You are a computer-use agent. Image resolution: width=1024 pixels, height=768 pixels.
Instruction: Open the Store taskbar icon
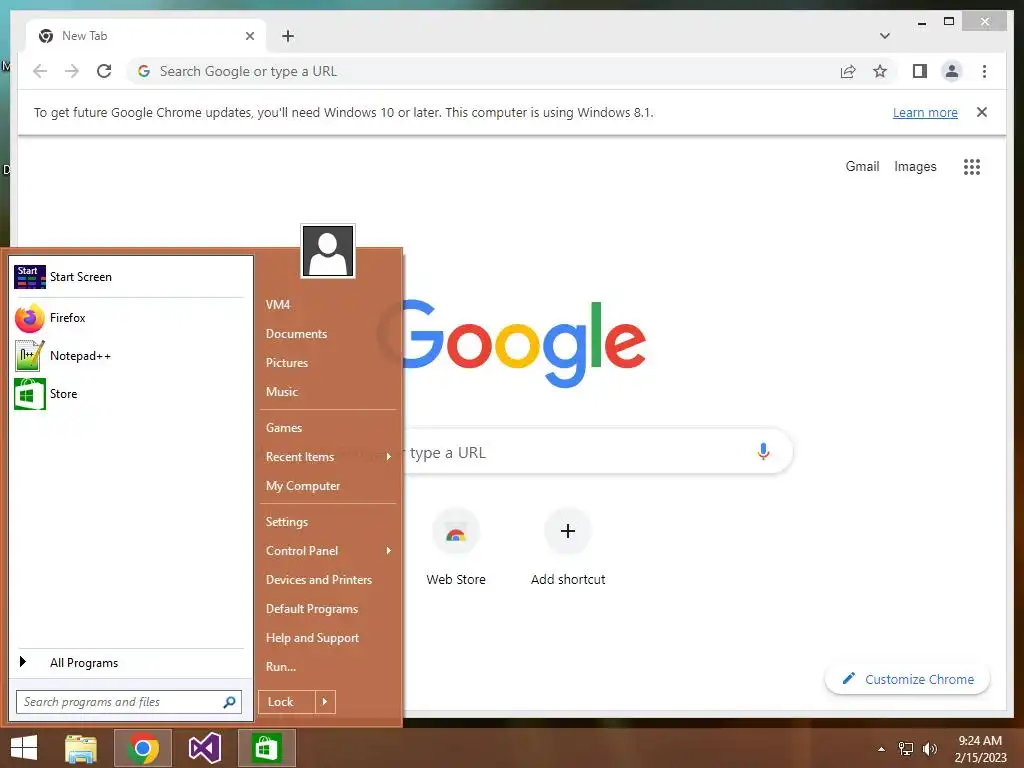(266, 748)
